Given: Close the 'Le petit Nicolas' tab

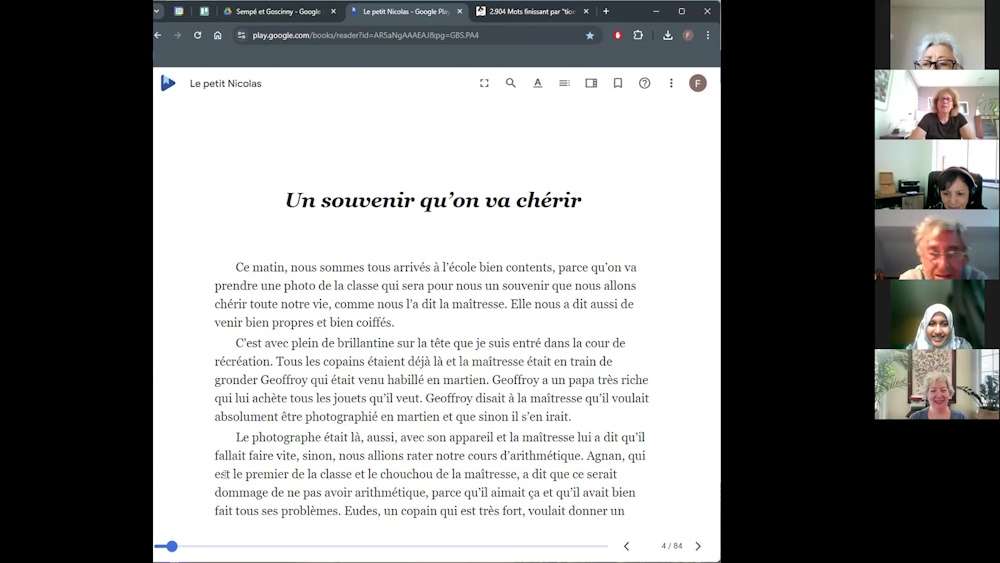Looking at the screenshot, I should tap(460, 11).
